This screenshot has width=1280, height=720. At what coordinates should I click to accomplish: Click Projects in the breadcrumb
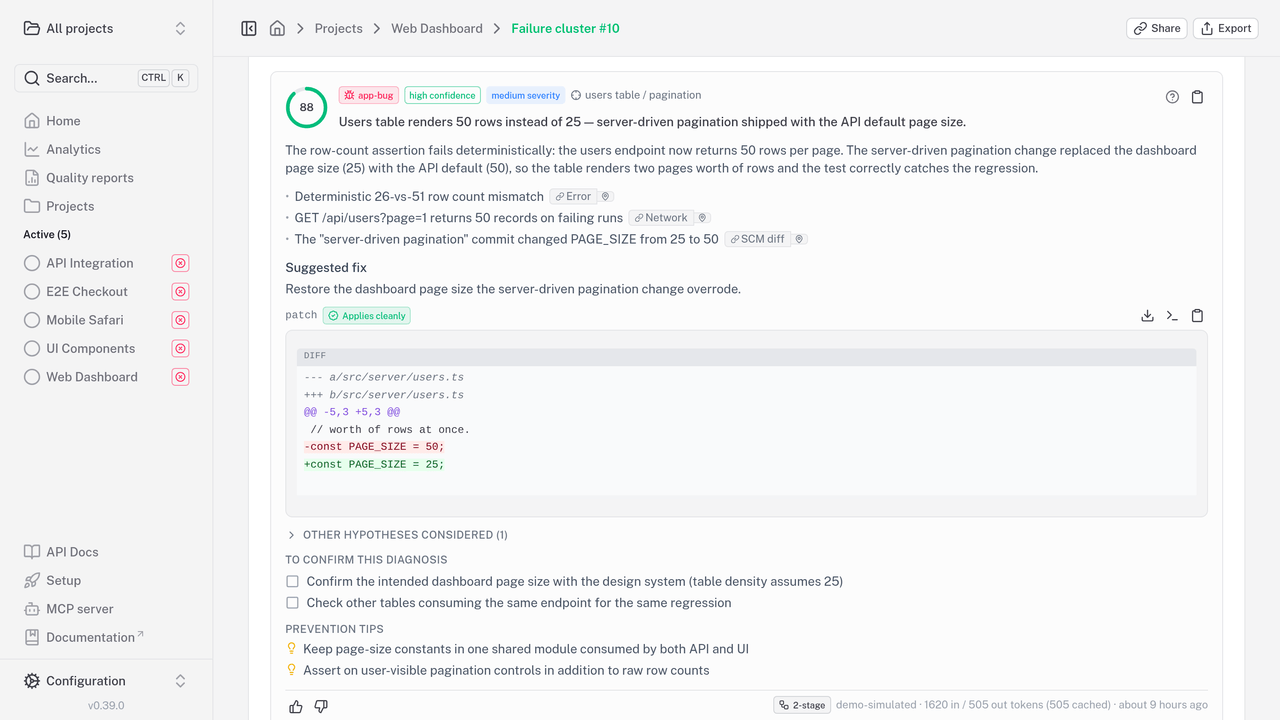339,28
